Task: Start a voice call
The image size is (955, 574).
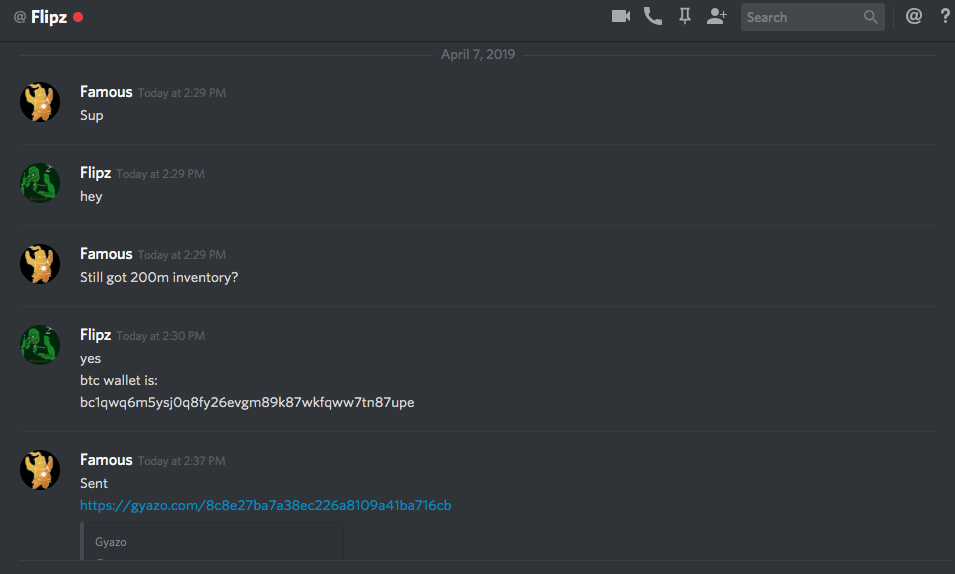Action: point(653,16)
